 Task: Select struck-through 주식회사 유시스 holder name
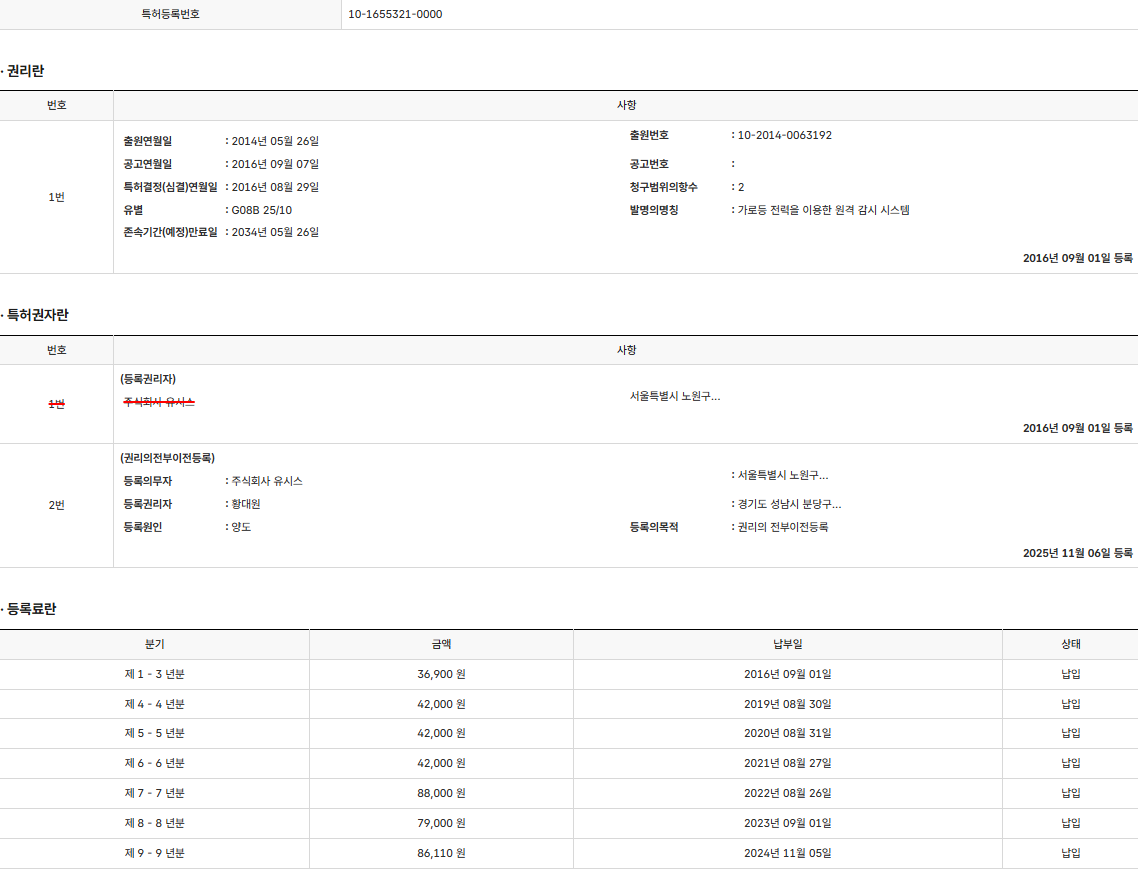[x=159, y=402]
